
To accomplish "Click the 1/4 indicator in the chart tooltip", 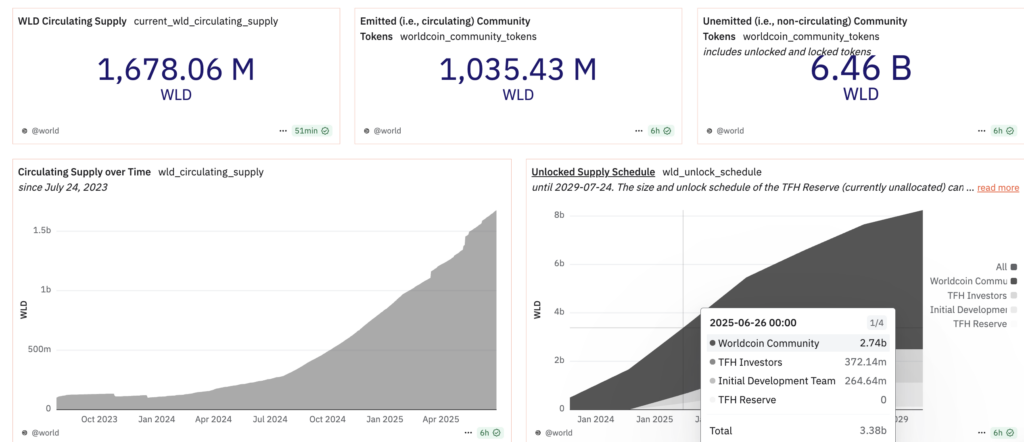I will click(x=876, y=323).
